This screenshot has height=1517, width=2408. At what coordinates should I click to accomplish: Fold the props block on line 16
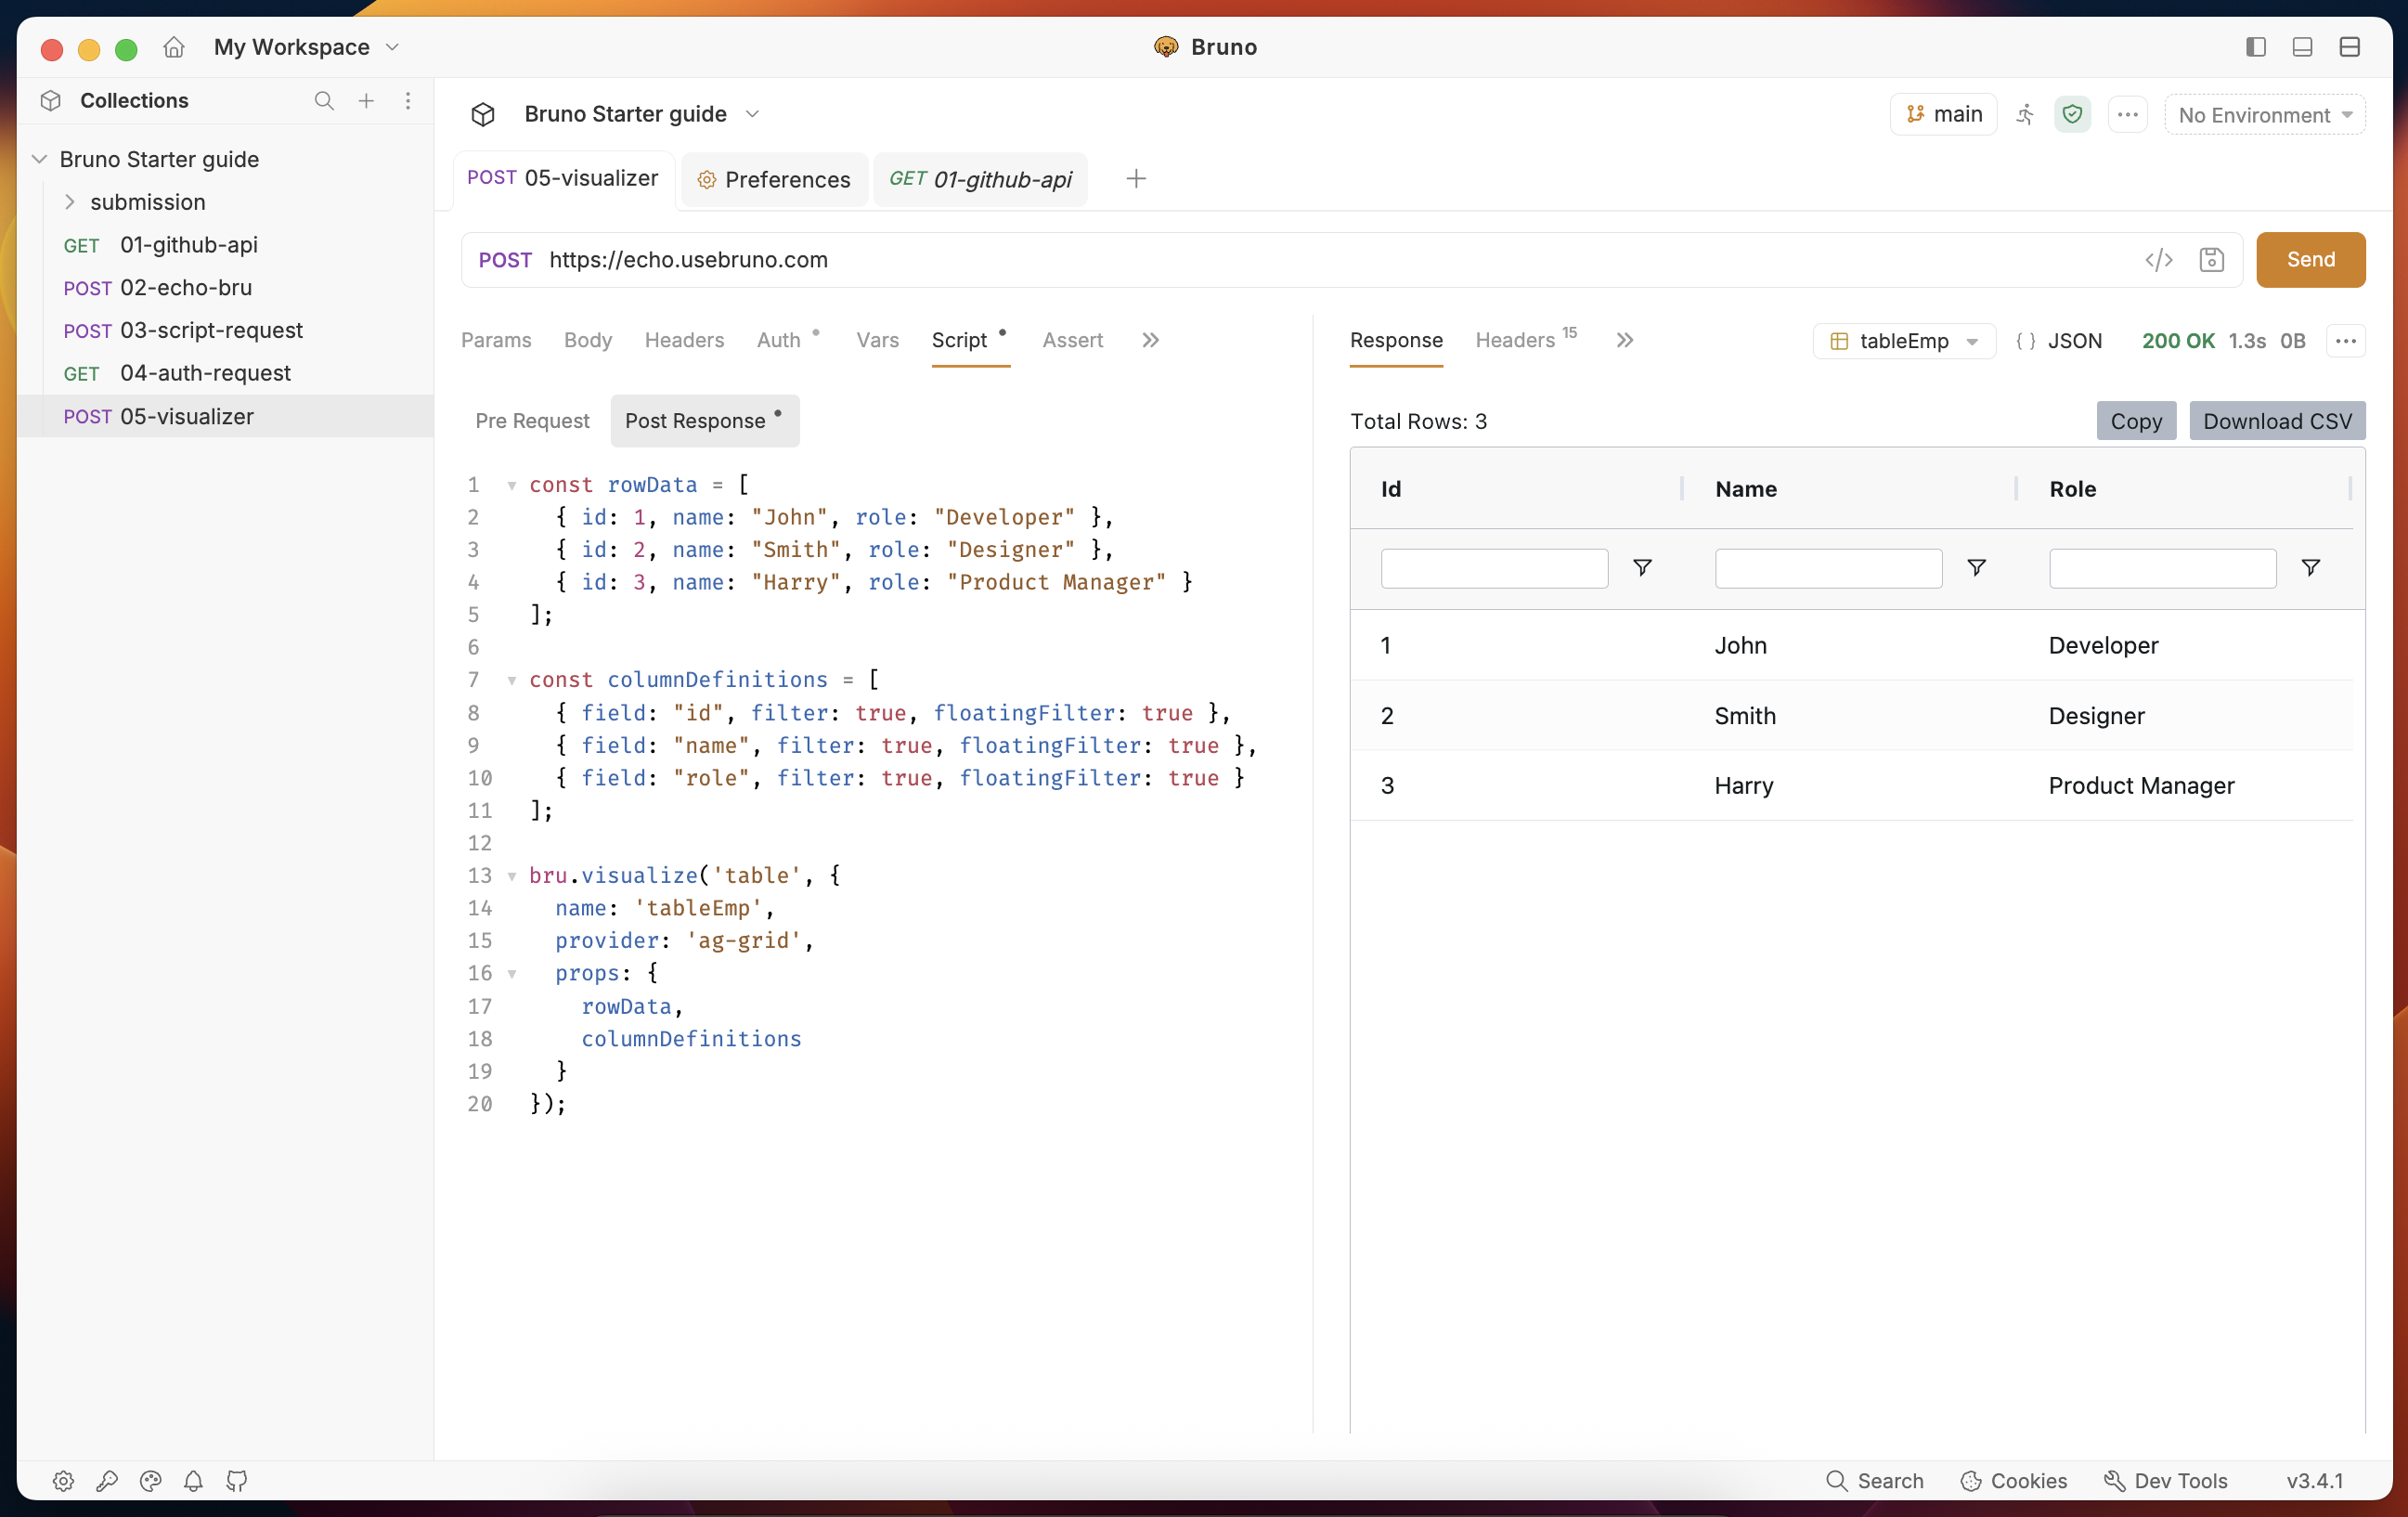coord(512,974)
